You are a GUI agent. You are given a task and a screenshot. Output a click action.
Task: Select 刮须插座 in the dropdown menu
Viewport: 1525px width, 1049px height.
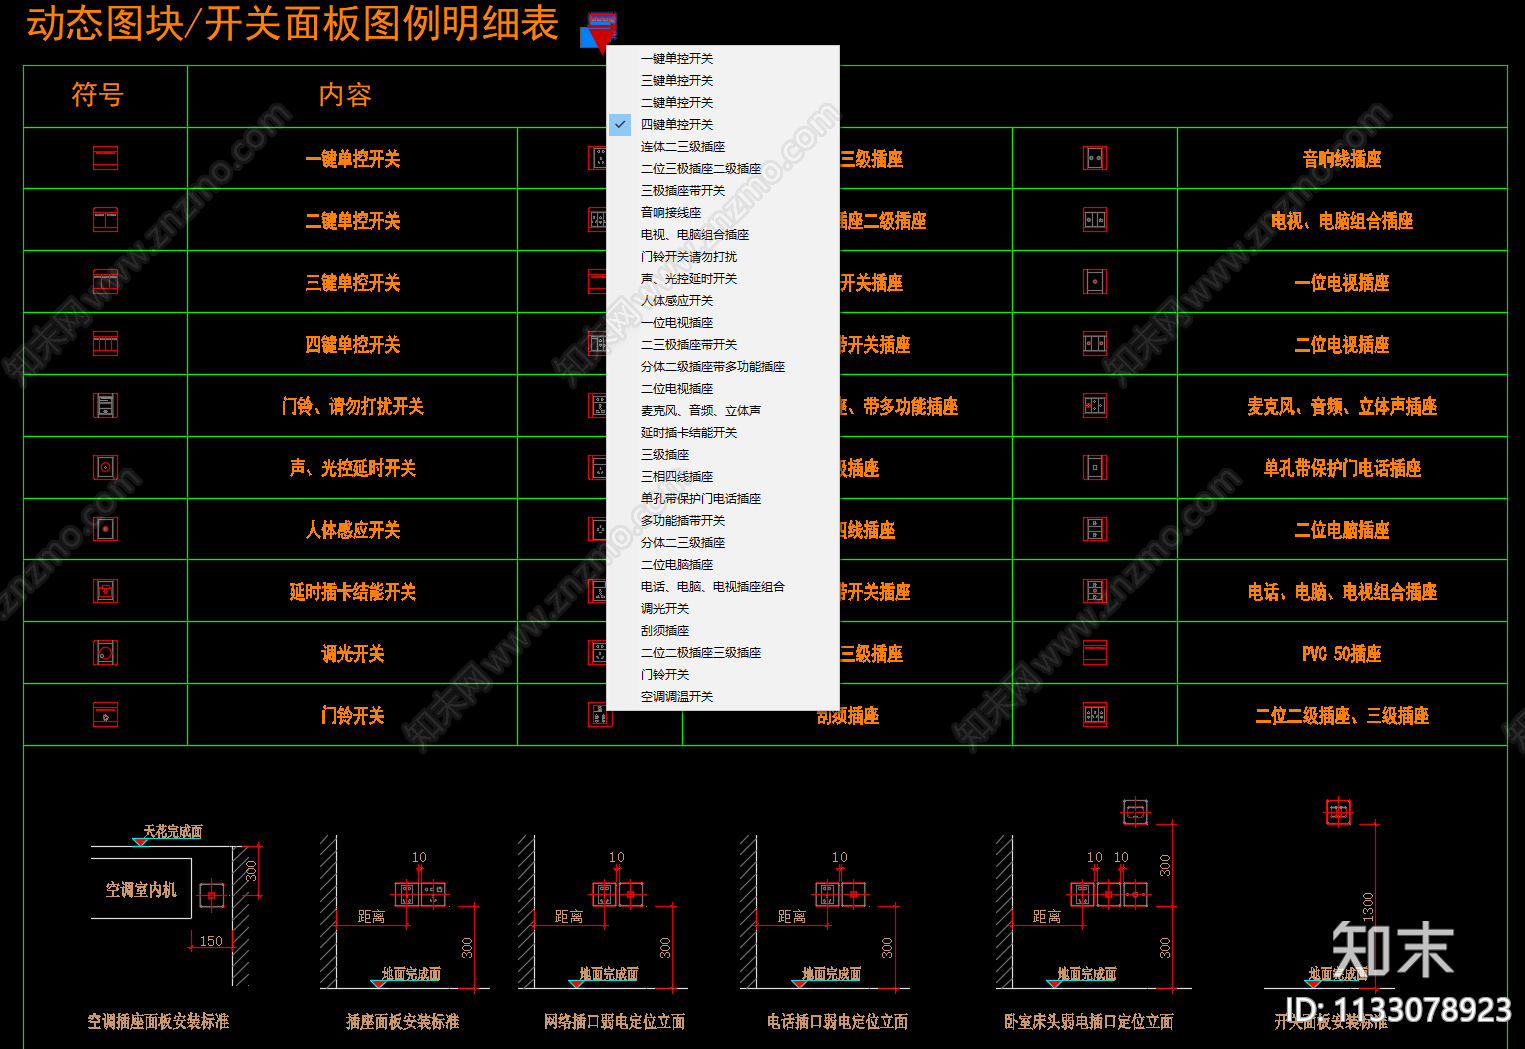(x=665, y=631)
